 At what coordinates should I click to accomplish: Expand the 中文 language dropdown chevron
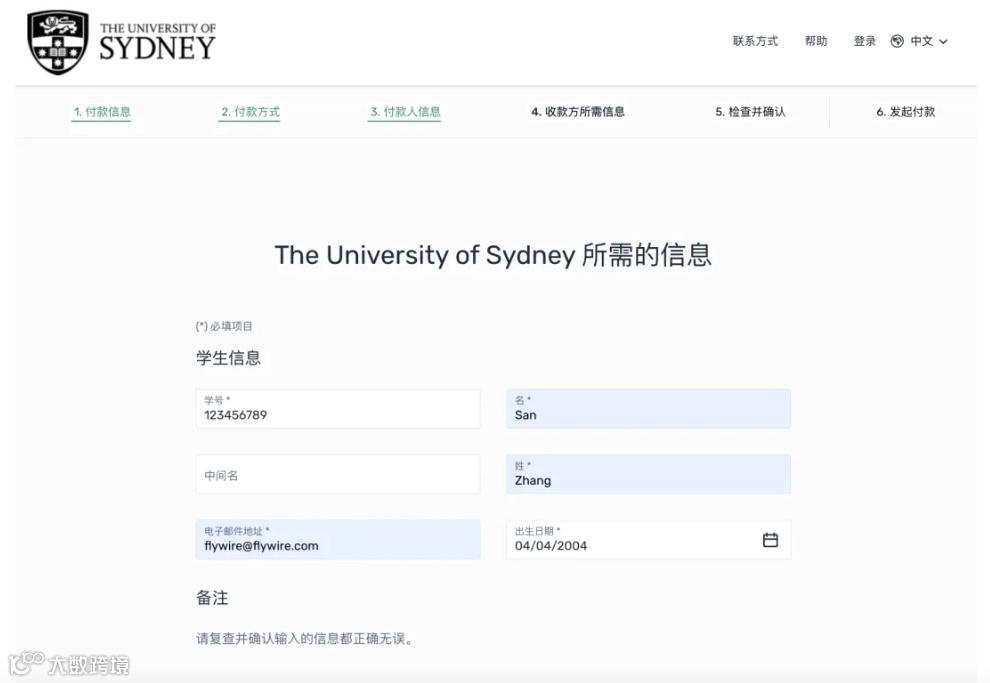943,42
